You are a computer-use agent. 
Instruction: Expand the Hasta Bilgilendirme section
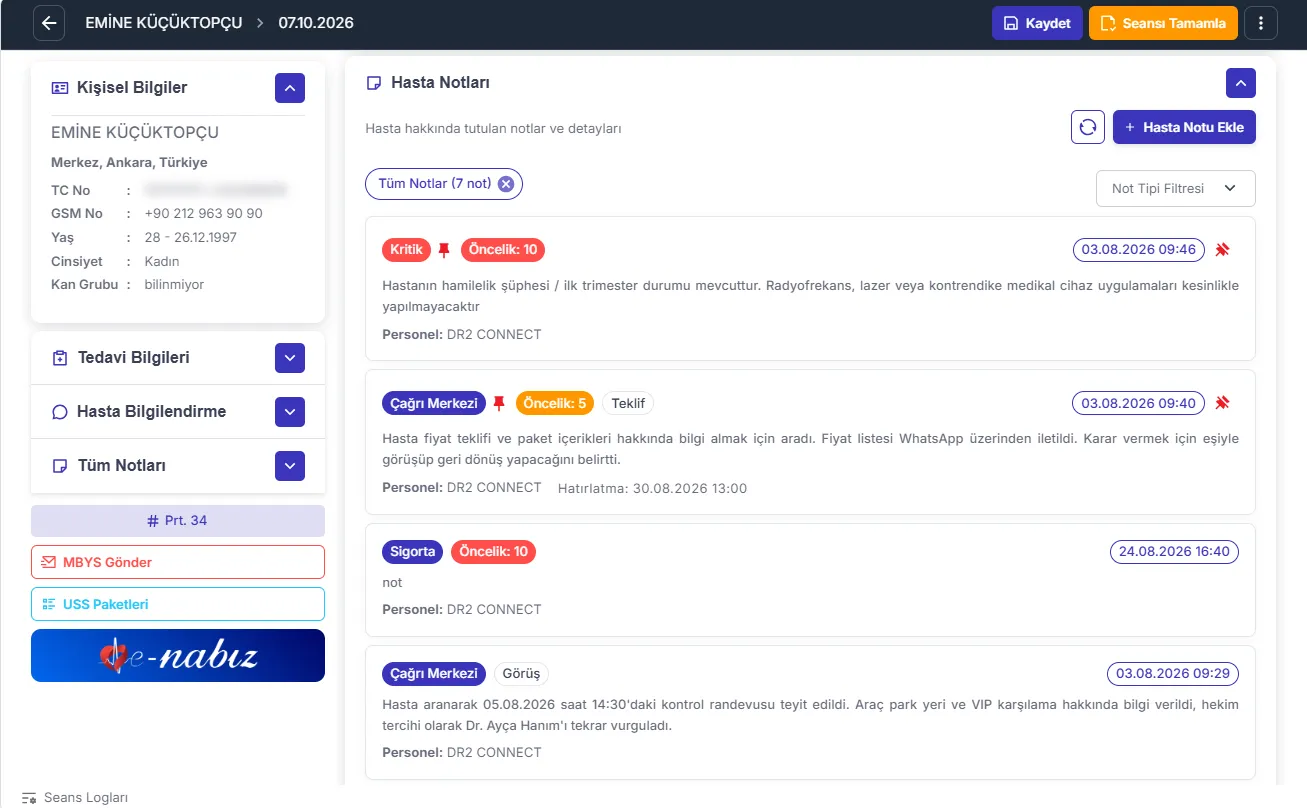pyautogui.click(x=290, y=412)
